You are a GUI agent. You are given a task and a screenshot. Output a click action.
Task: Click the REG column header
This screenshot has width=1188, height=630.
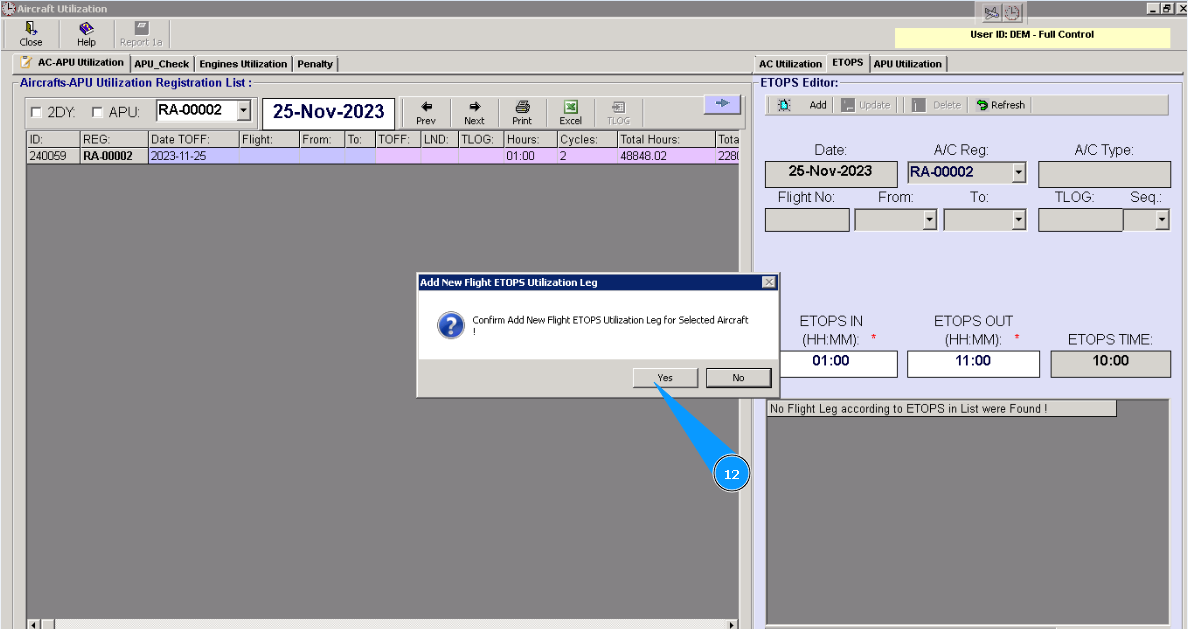pos(114,139)
